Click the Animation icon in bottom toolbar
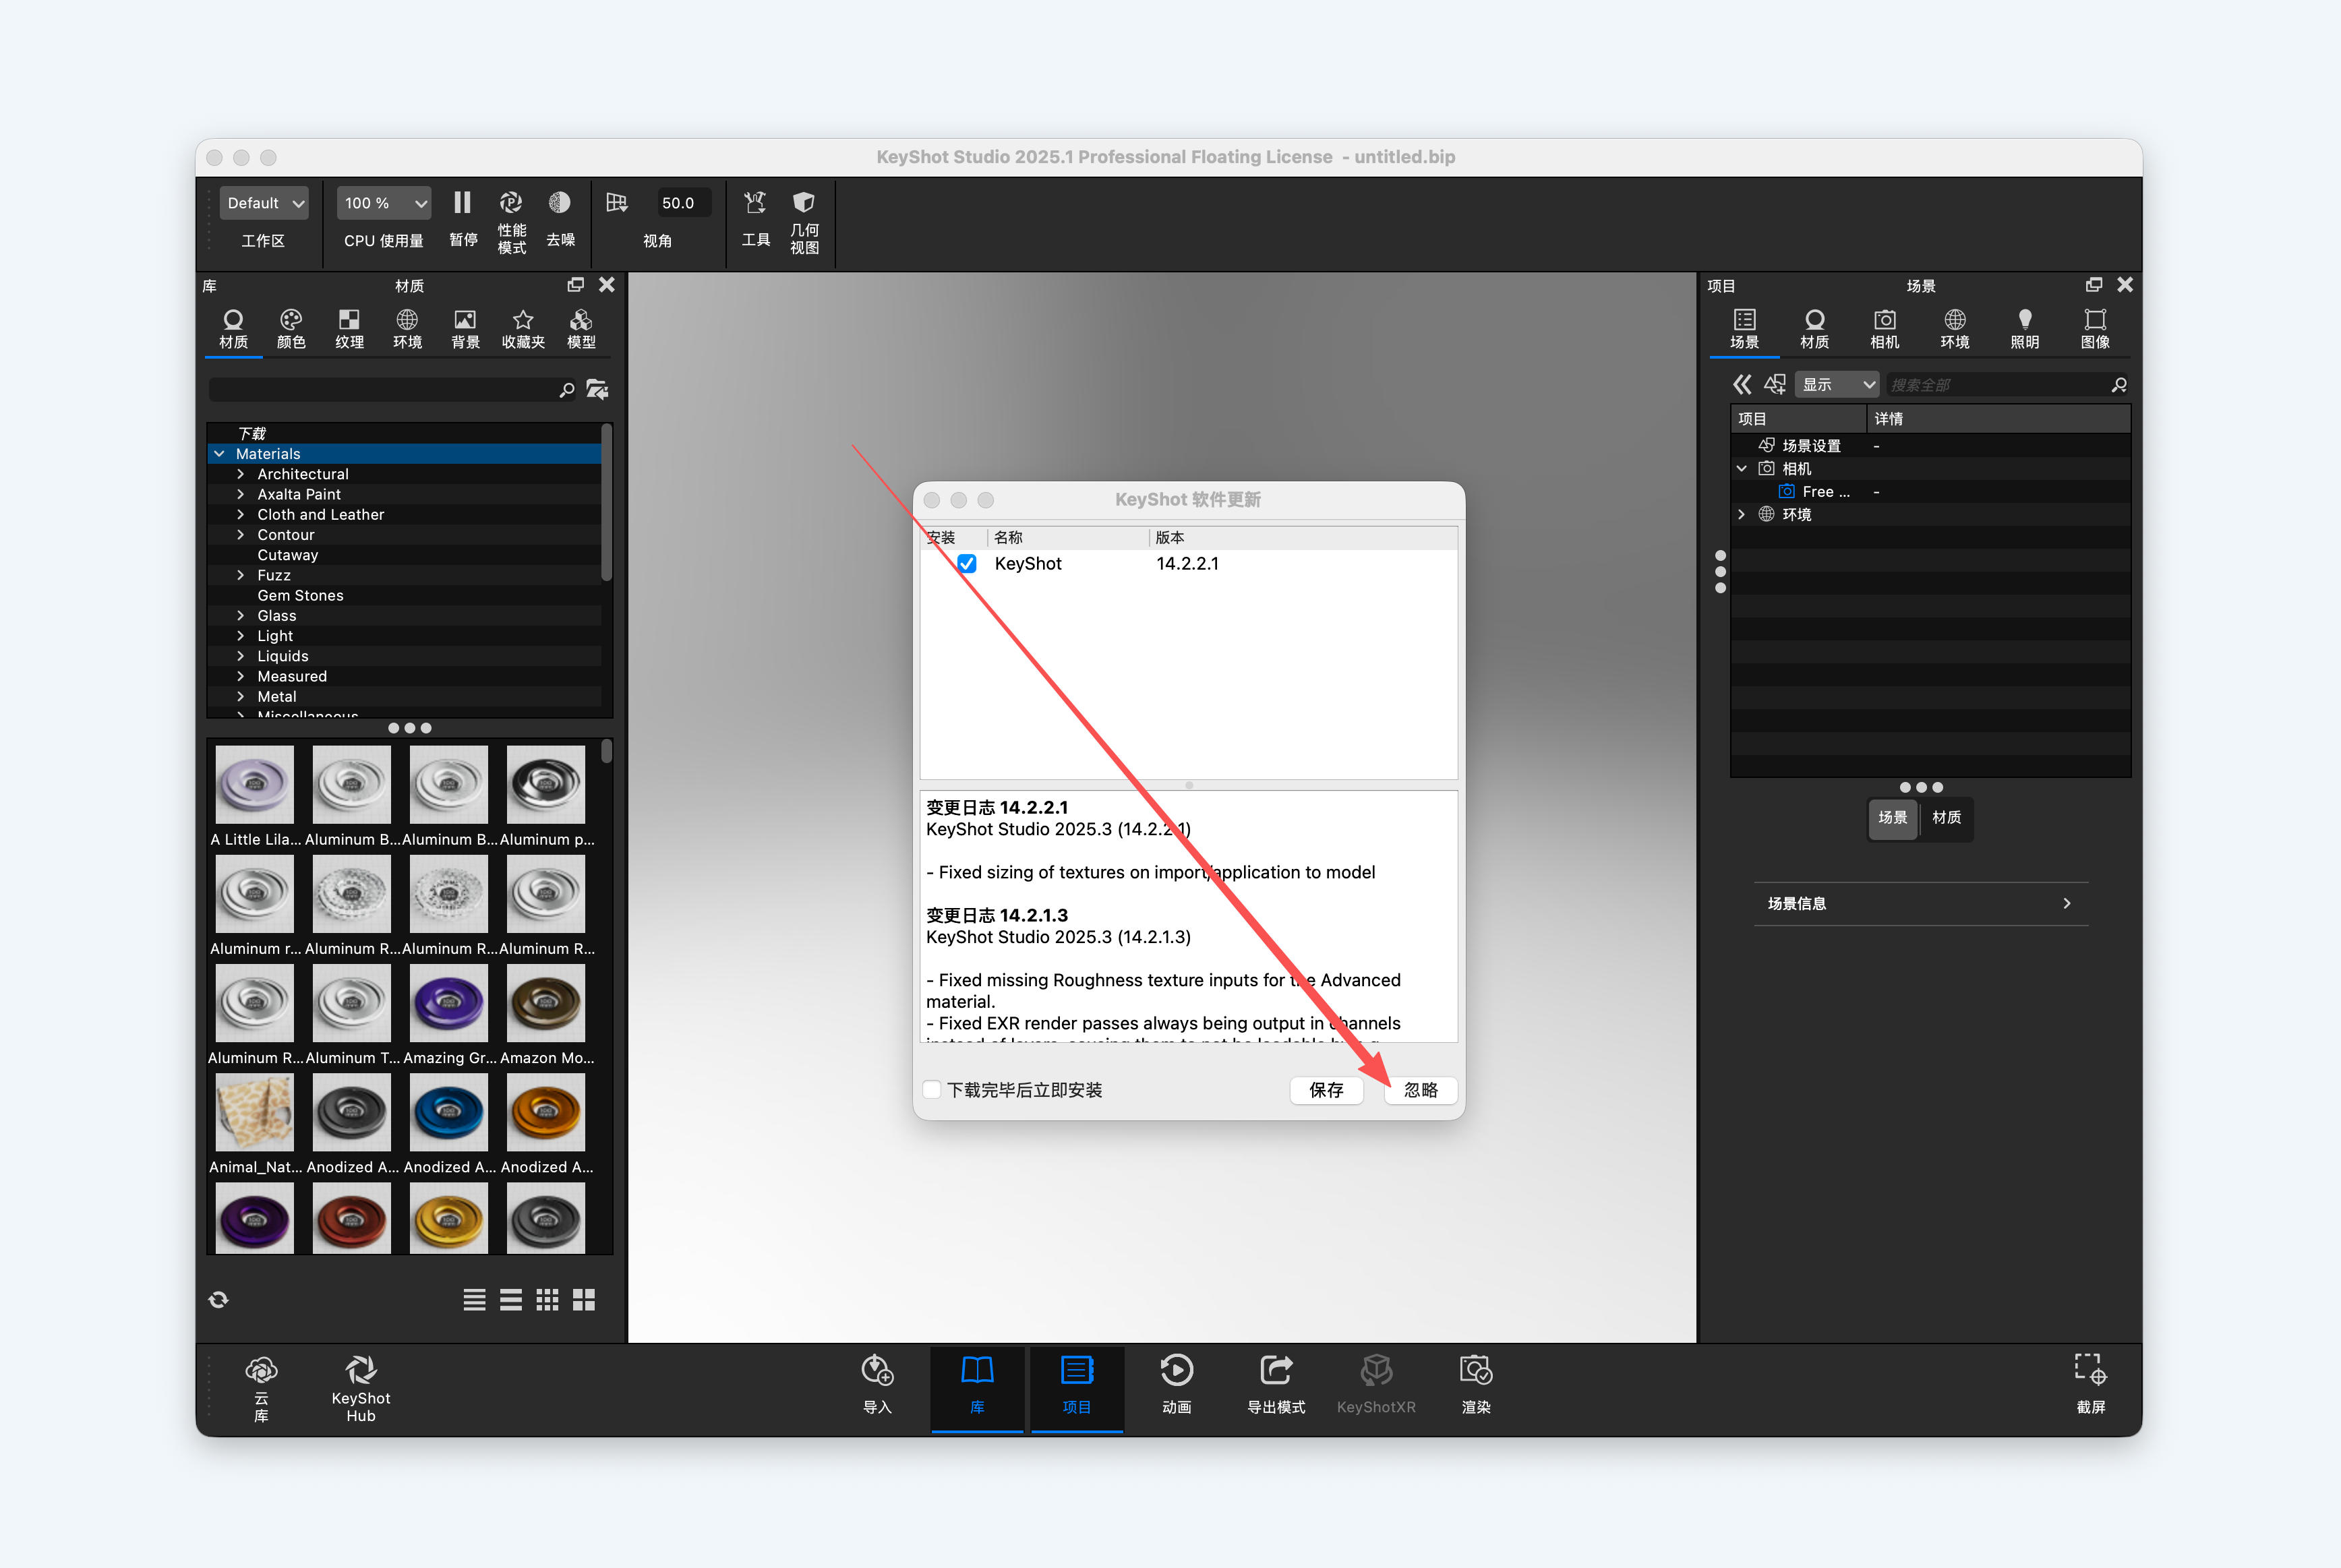Viewport: 2341px width, 1568px height. pos(1176,1371)
